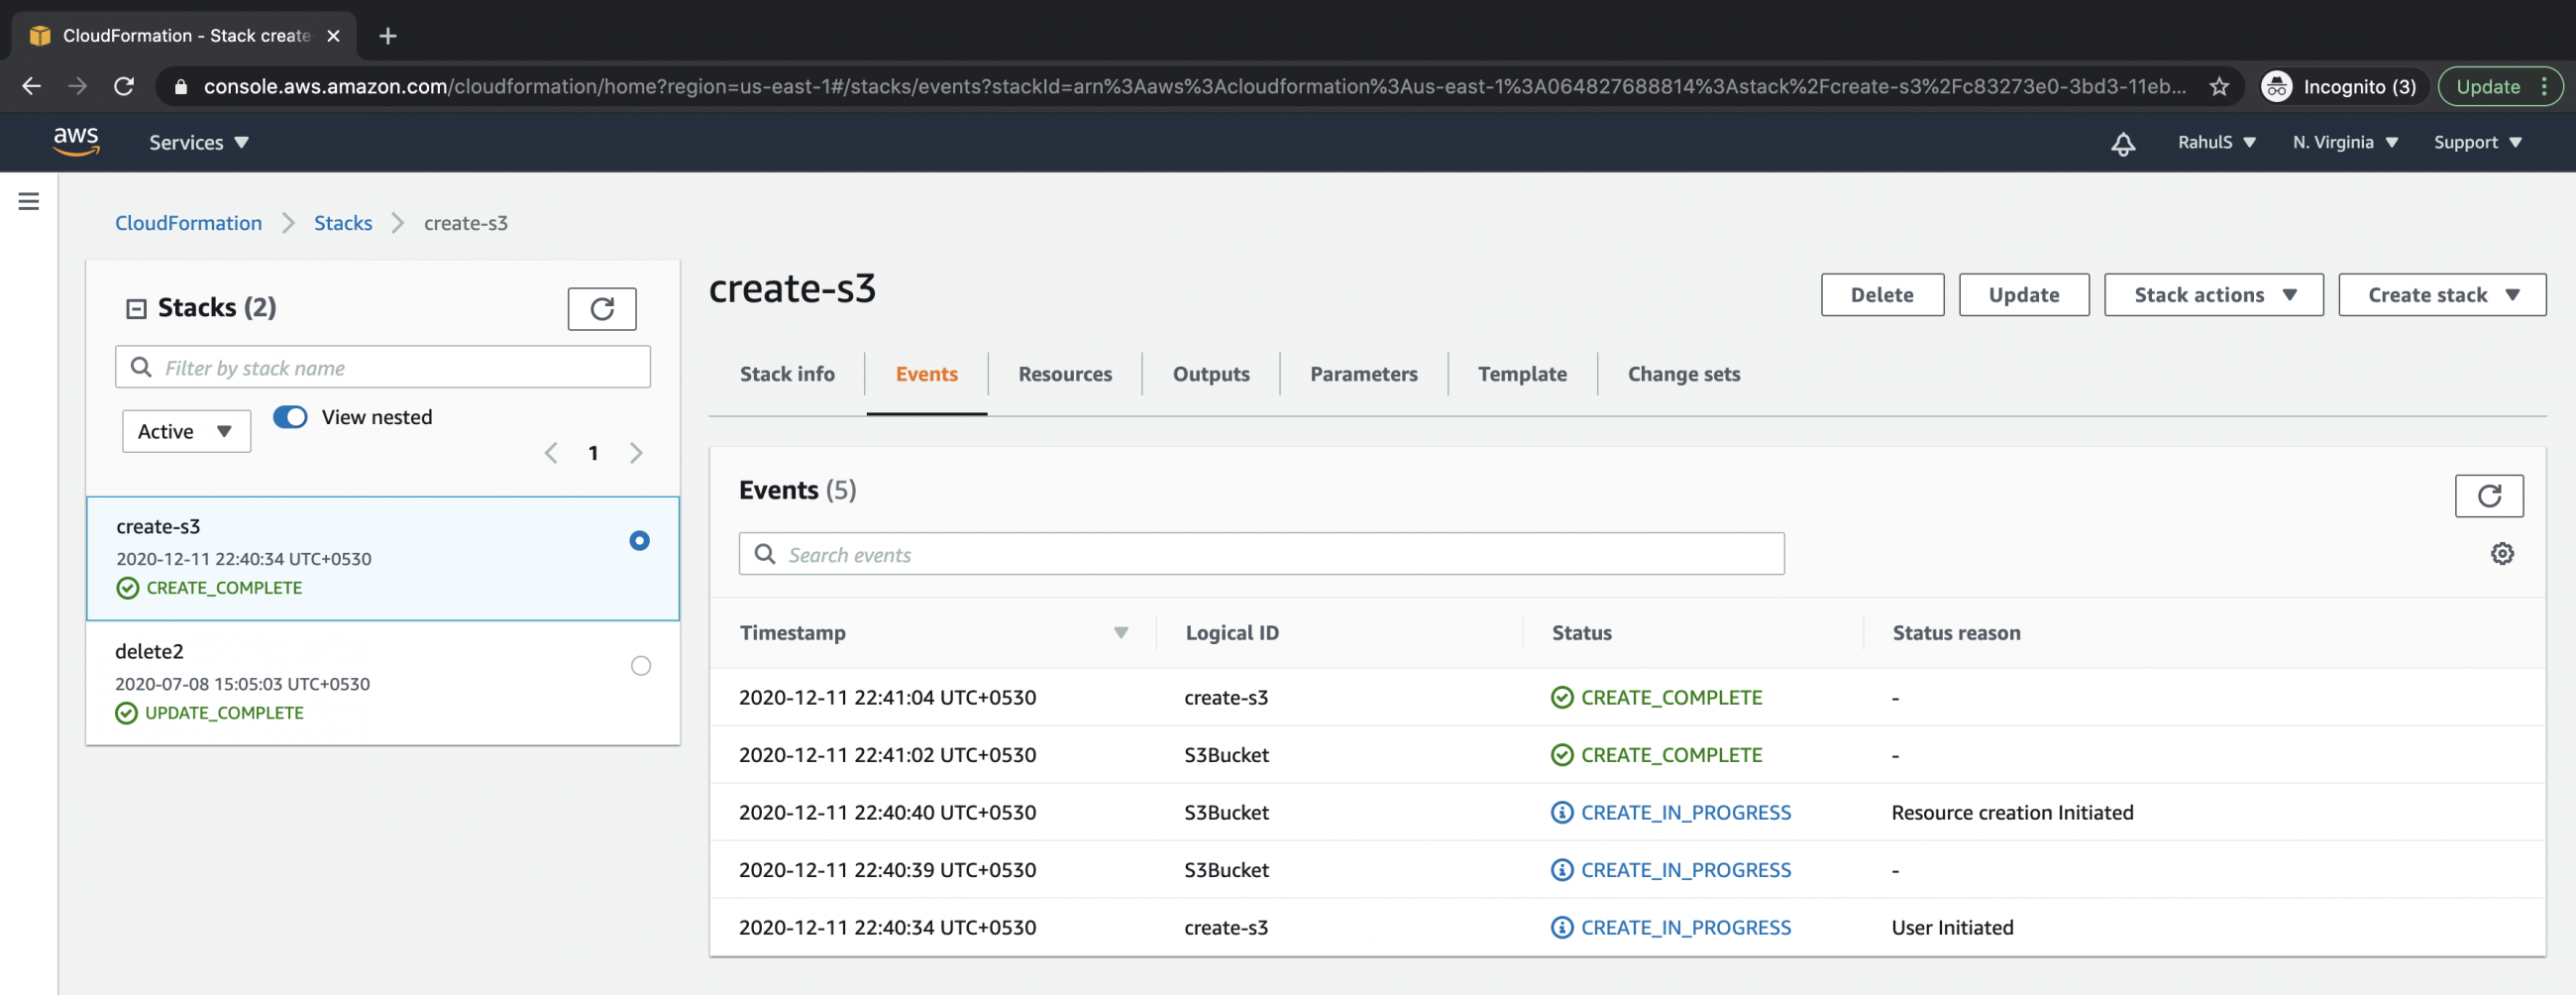The height and width of the screenshot is (995, 2576).
Task: Click the Update stack button
Action: [x=2023, y=295]
